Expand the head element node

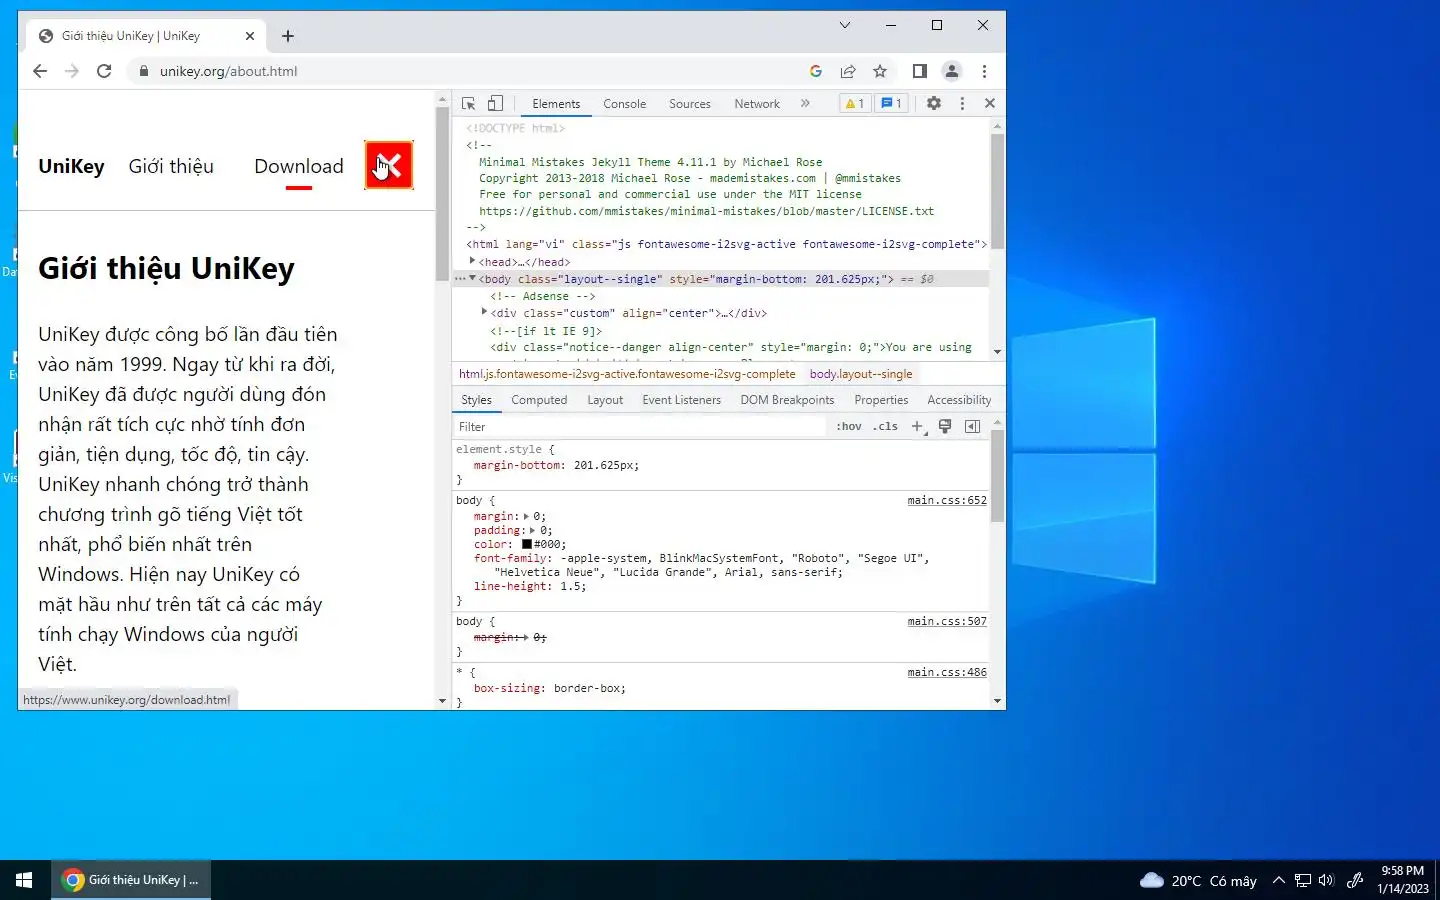472,261
